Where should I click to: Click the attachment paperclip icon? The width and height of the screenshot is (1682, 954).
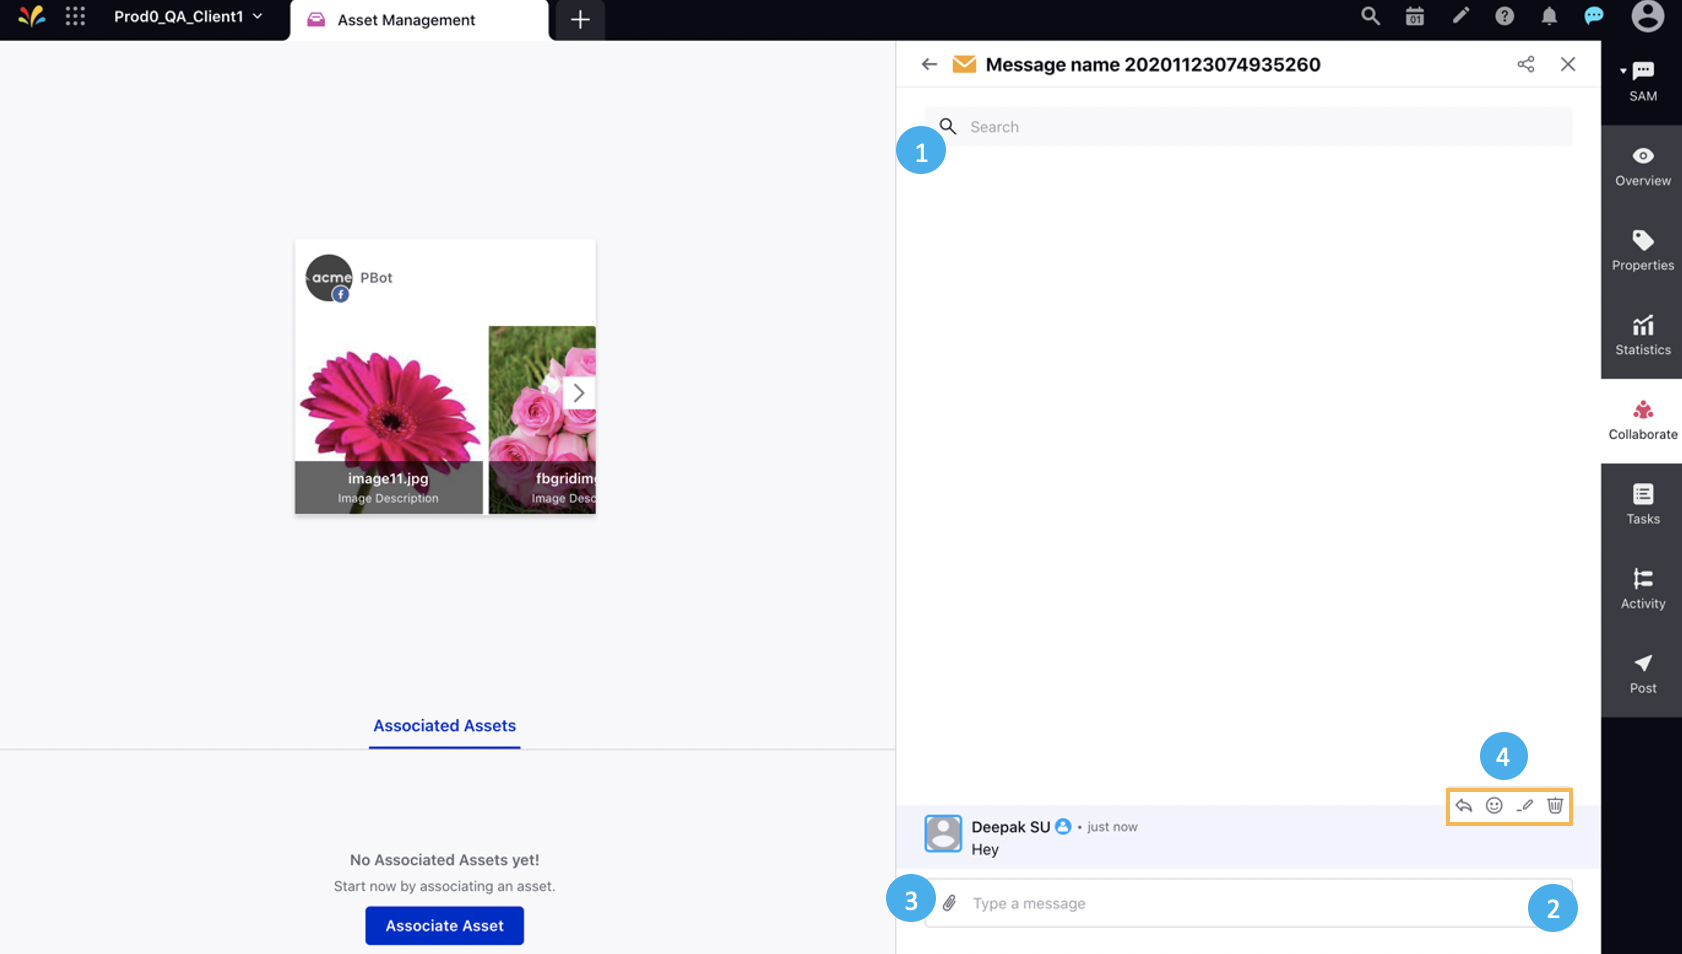pos(949,903)
